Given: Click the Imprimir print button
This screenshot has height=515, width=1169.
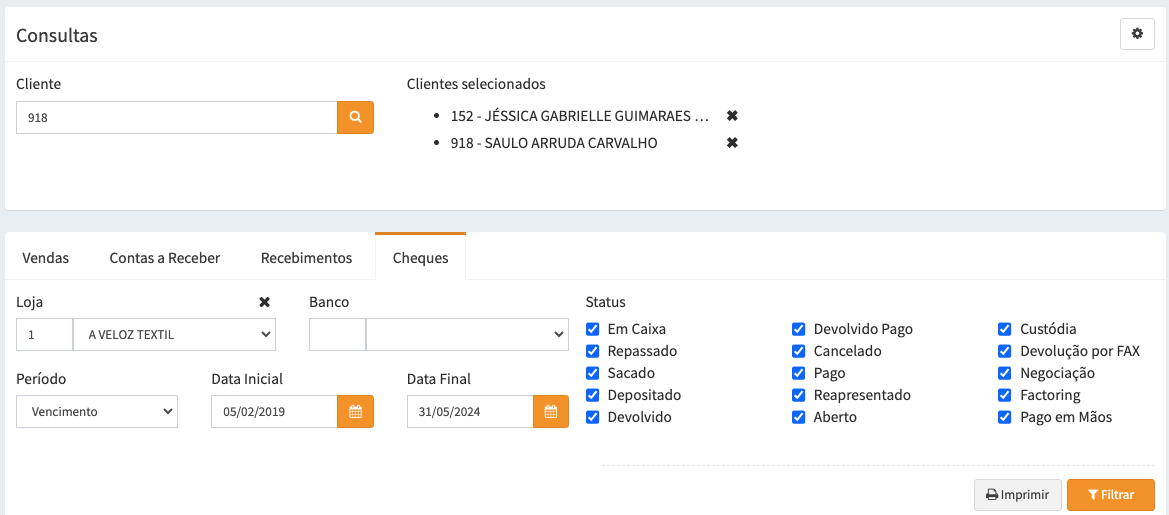Looking at the screenshot, I should (x=1017, y=495).
